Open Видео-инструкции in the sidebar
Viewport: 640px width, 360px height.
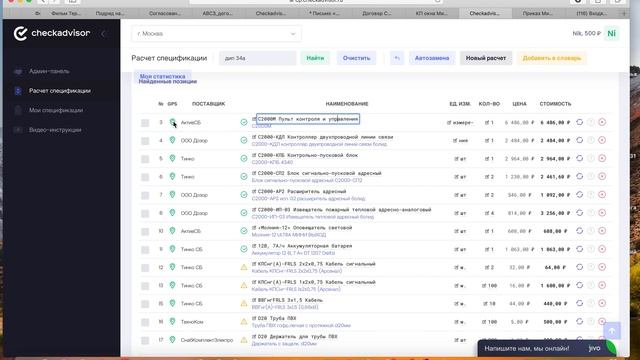coord(55,130)
